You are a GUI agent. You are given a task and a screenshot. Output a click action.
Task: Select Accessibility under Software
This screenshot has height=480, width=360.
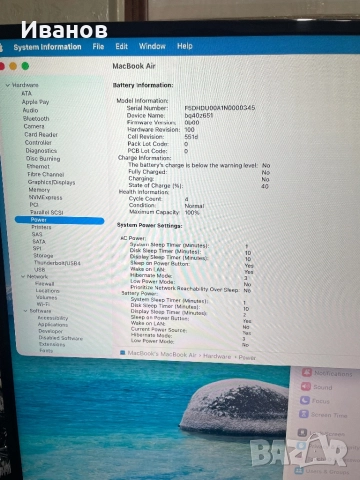pos(53,318)
